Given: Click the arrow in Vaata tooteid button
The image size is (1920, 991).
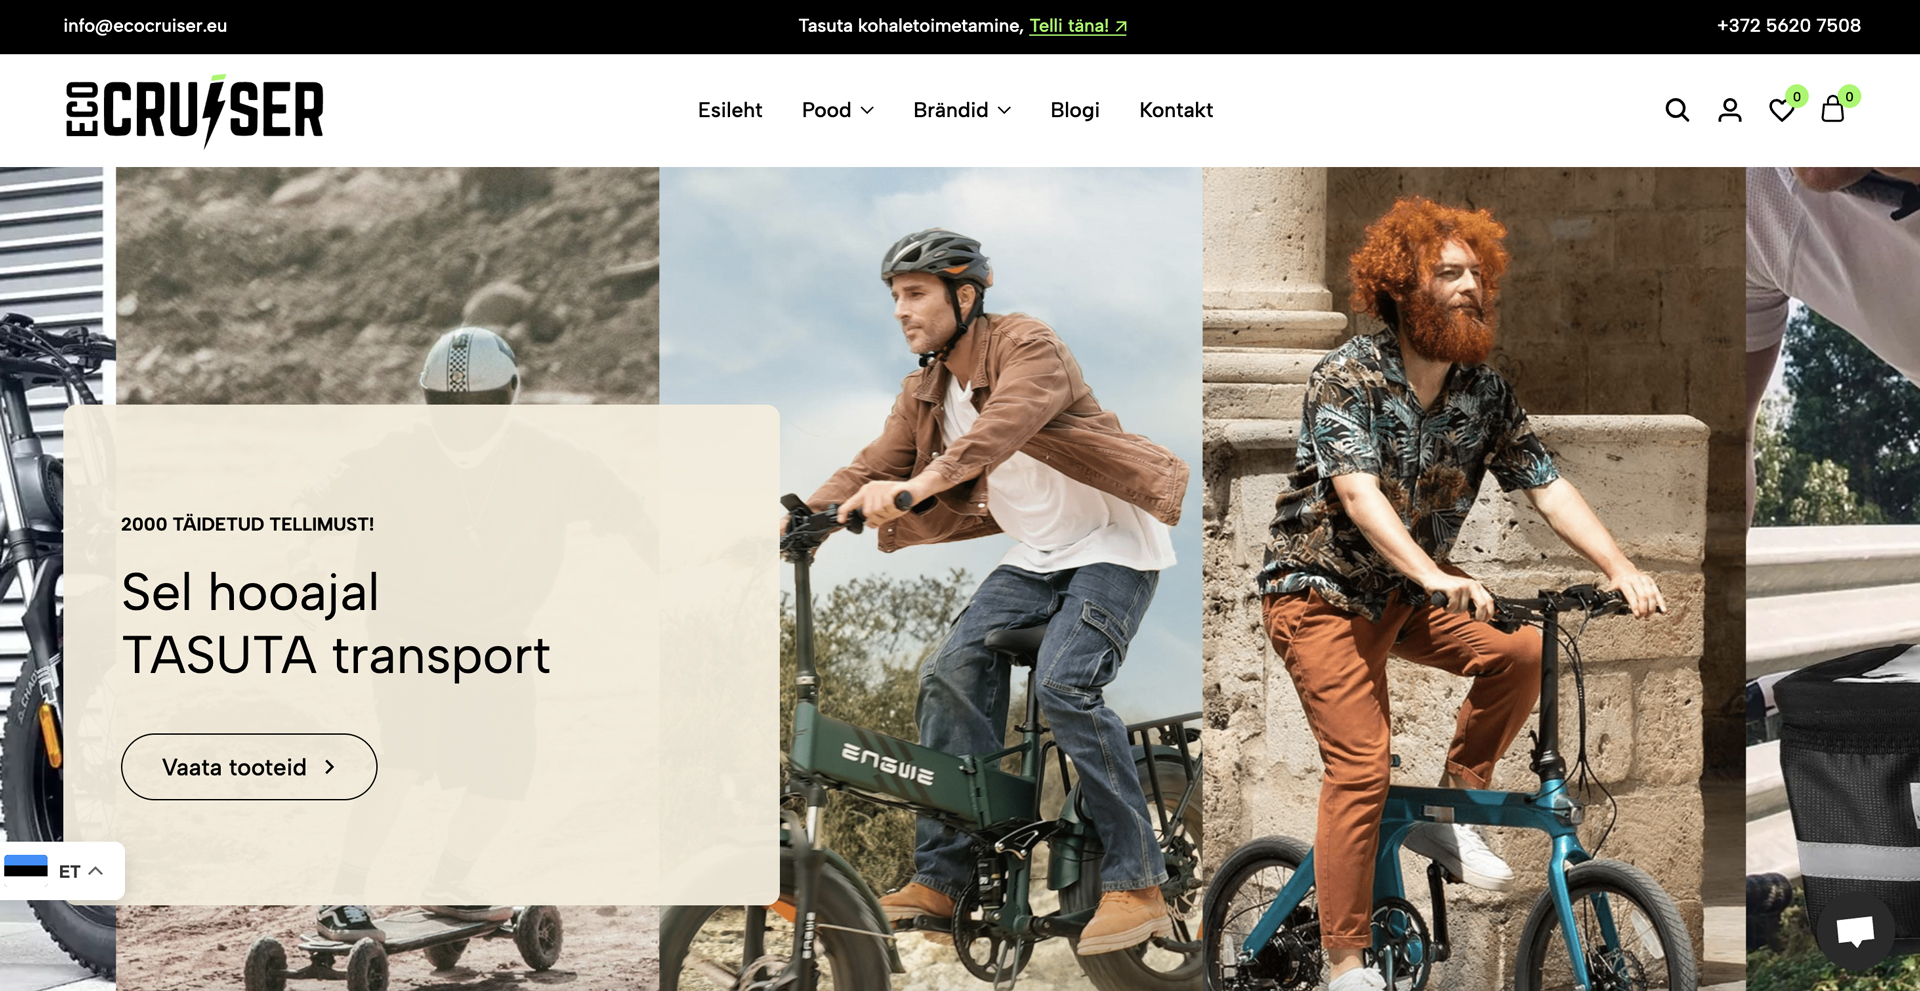Looking at the screenshot, I should pos(330,767).
